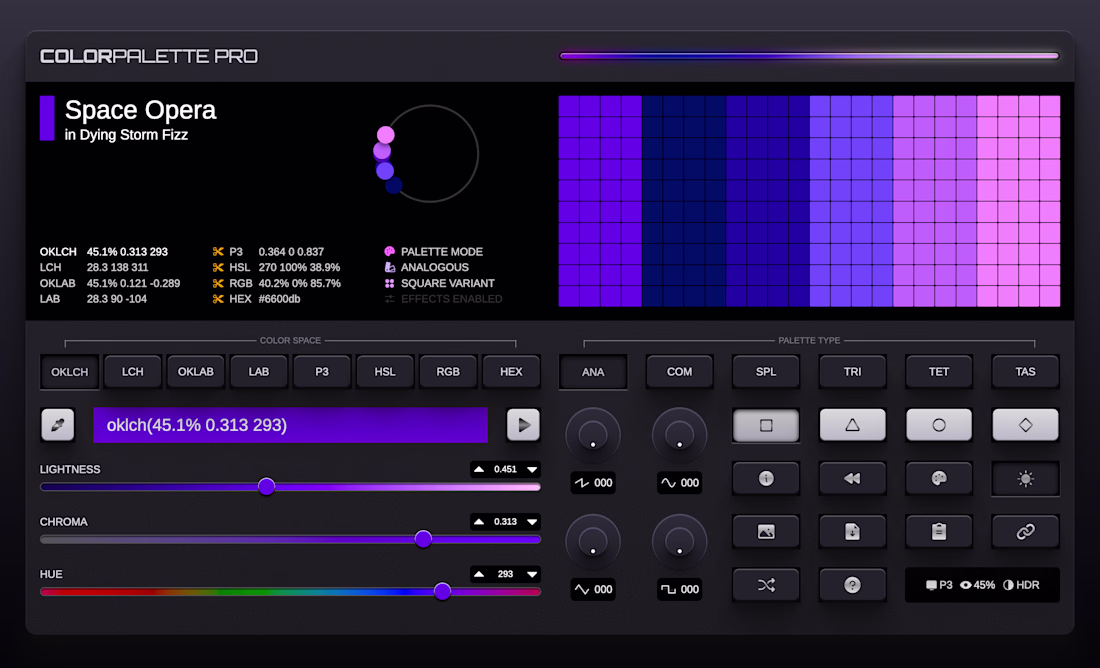Click the play arrow button next to color input

523,425
